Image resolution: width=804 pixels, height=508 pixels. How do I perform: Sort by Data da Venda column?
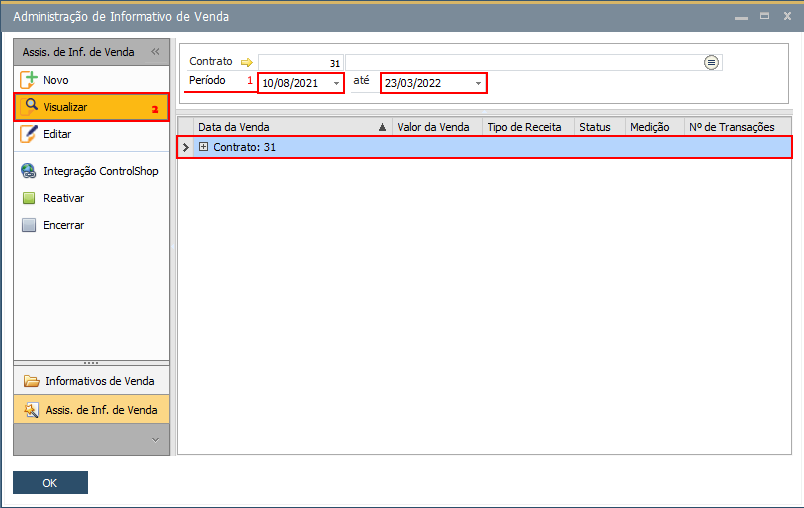(292, 127)
